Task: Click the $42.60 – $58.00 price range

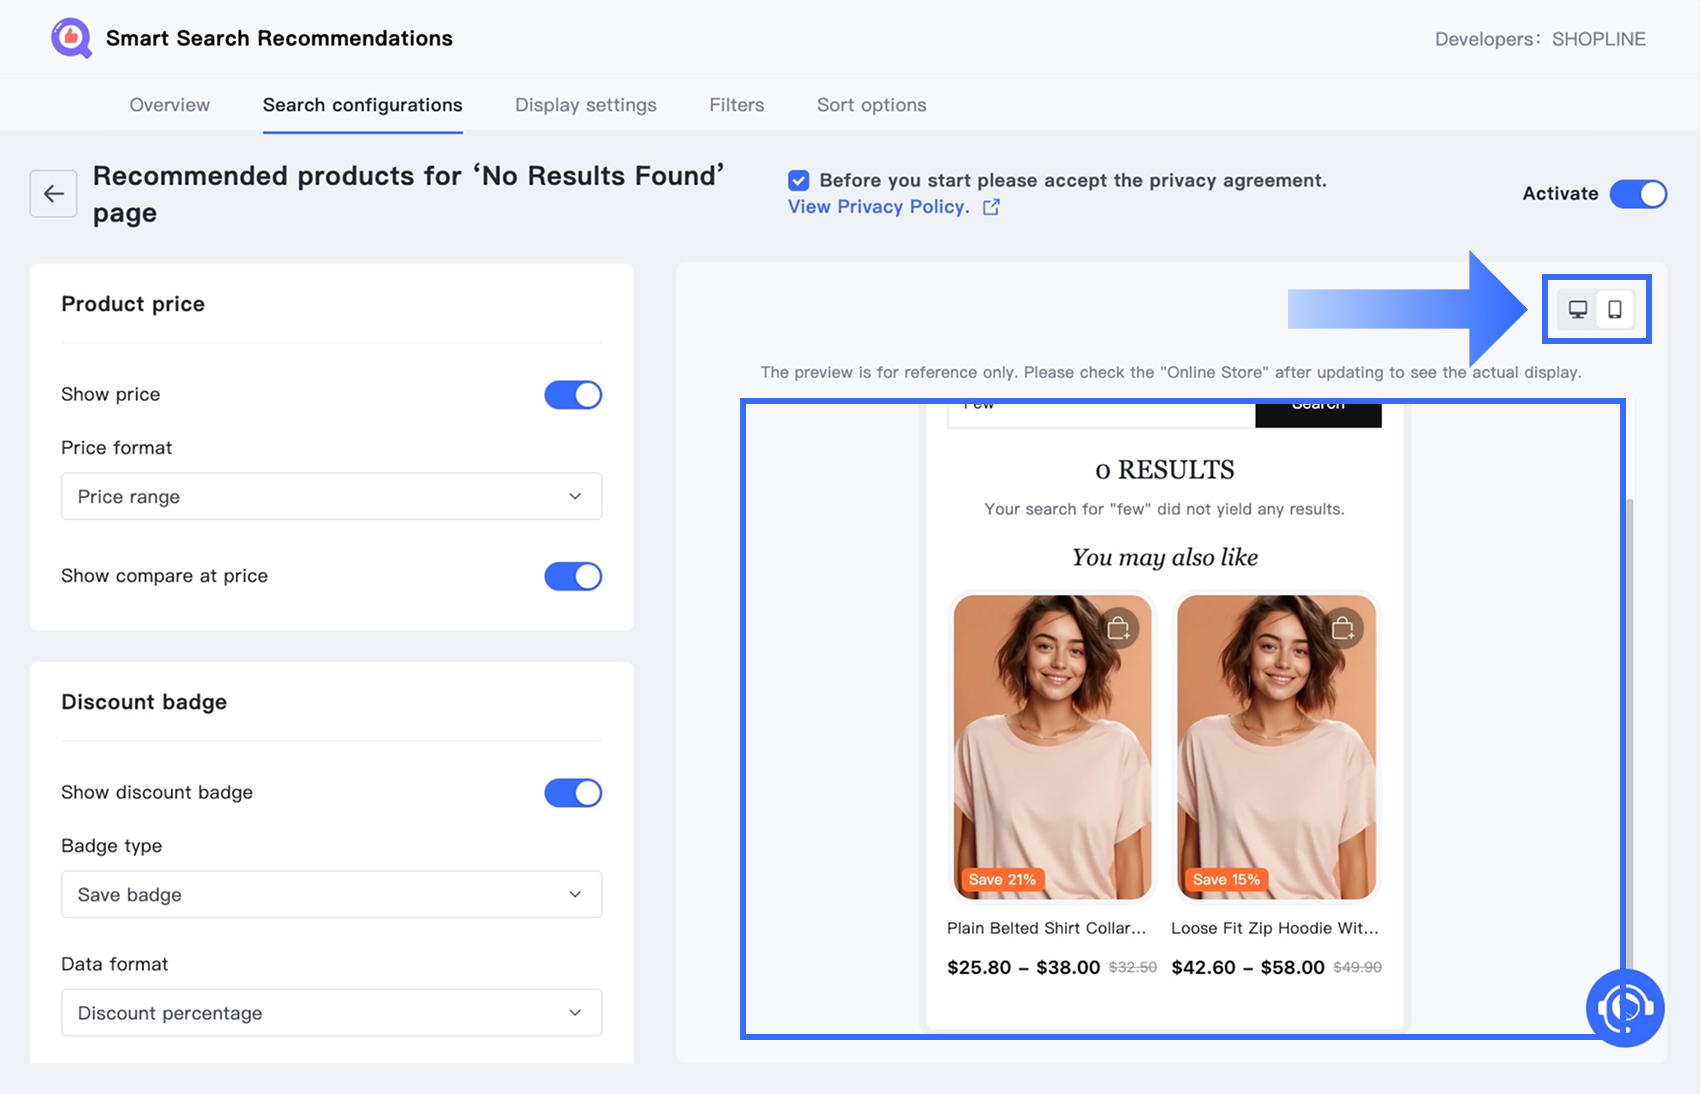Action: coord(1248,967)
